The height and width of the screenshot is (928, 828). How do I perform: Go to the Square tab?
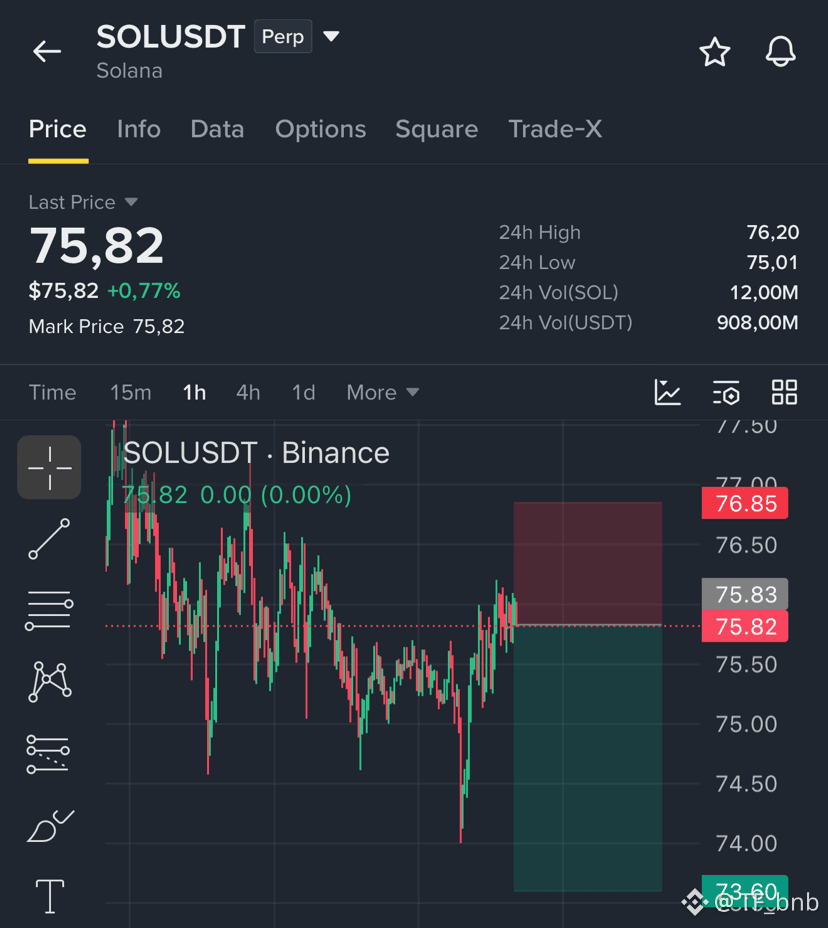[x=436, y=129]
